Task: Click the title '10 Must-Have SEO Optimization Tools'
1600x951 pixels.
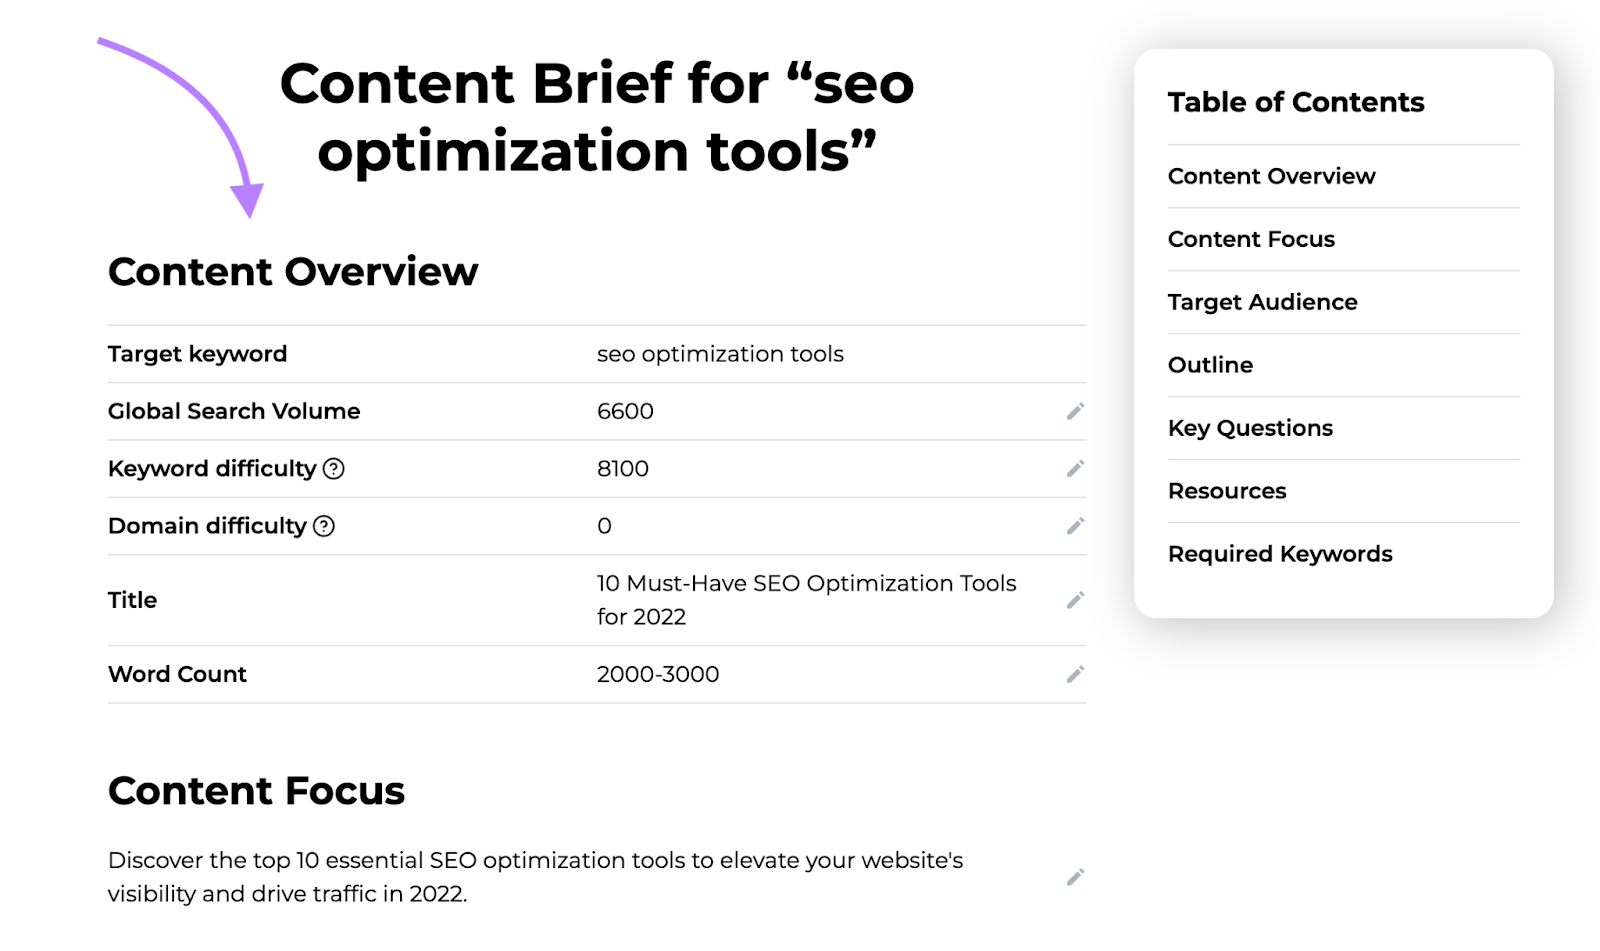Action: pos(806,584)
